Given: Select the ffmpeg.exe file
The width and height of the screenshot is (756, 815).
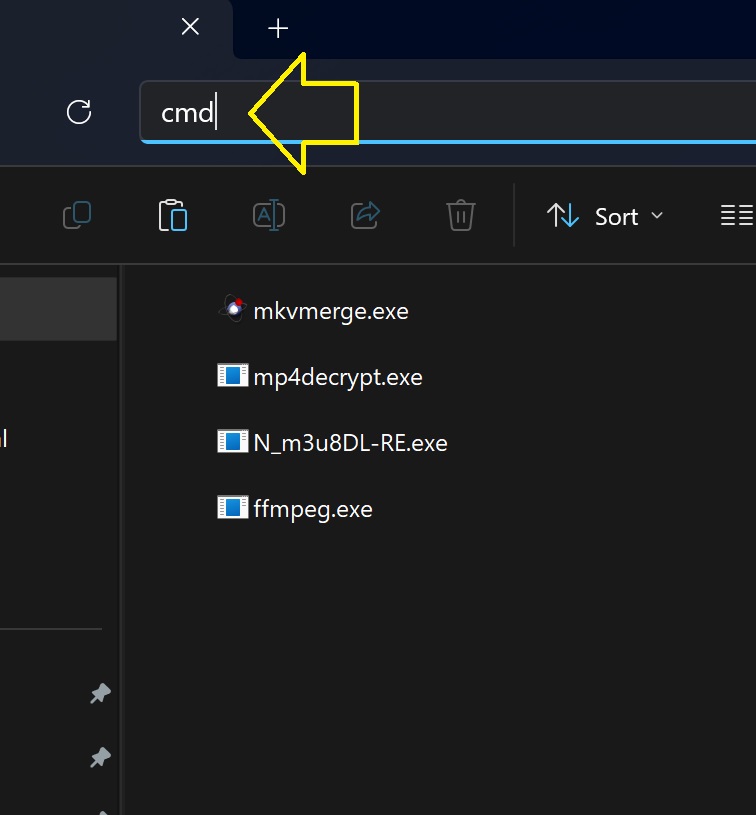Looking at the screenshot, I should [295, 508].
